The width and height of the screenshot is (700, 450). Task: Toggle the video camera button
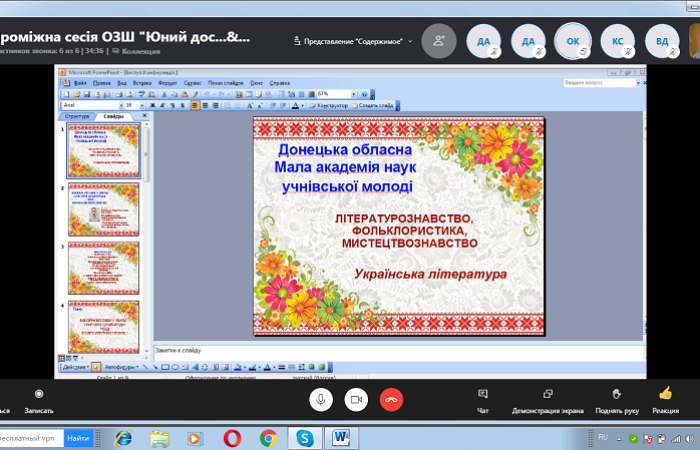[355, 398]
